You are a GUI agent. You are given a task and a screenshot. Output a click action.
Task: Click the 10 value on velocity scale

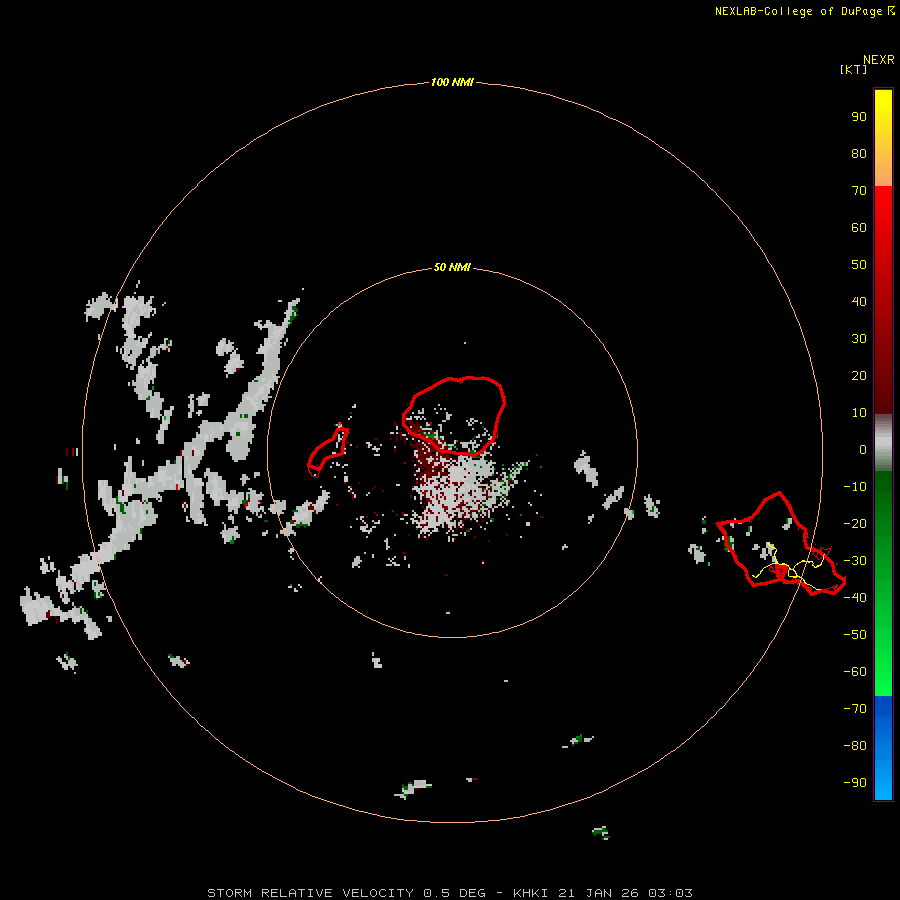859,413
